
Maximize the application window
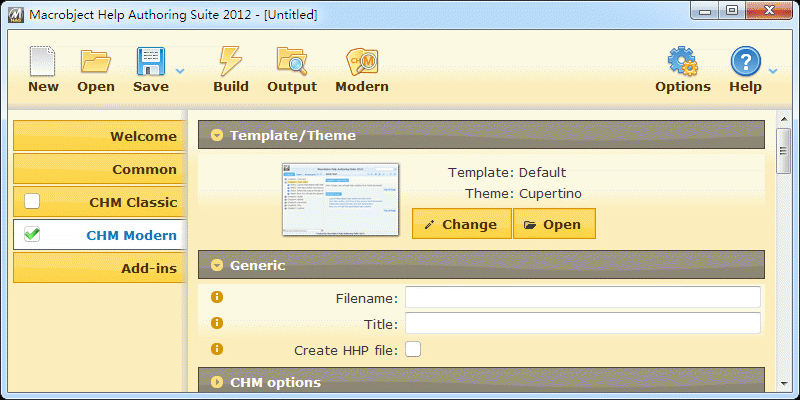click(x=732, y=10)
